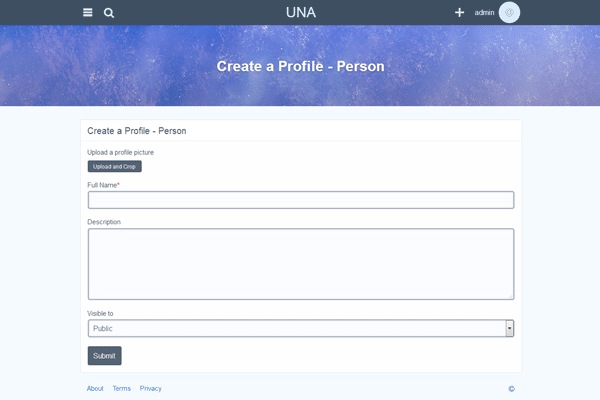The width and height of the screenshot is (600, 400).
Task: Click the plus create-new icon
Action: click(459, 13)
